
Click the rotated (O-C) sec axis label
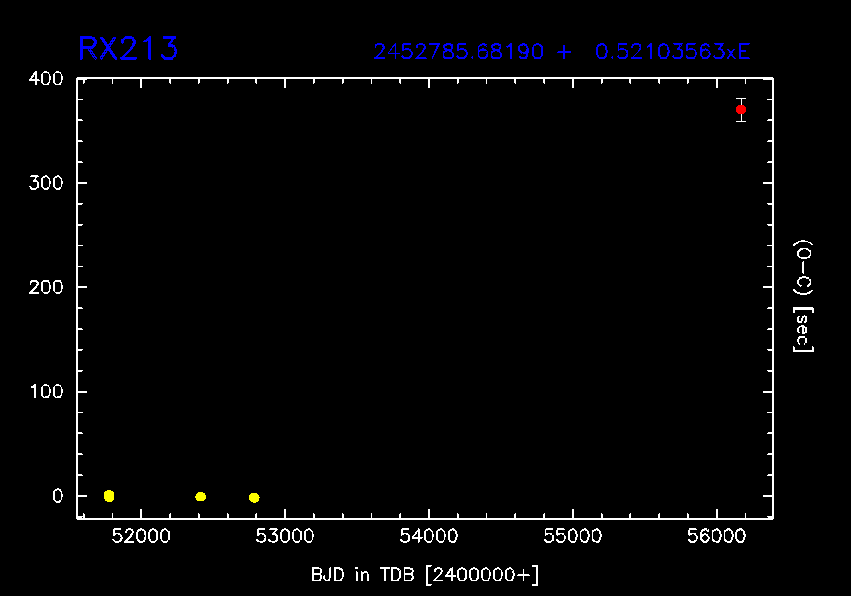802,296
